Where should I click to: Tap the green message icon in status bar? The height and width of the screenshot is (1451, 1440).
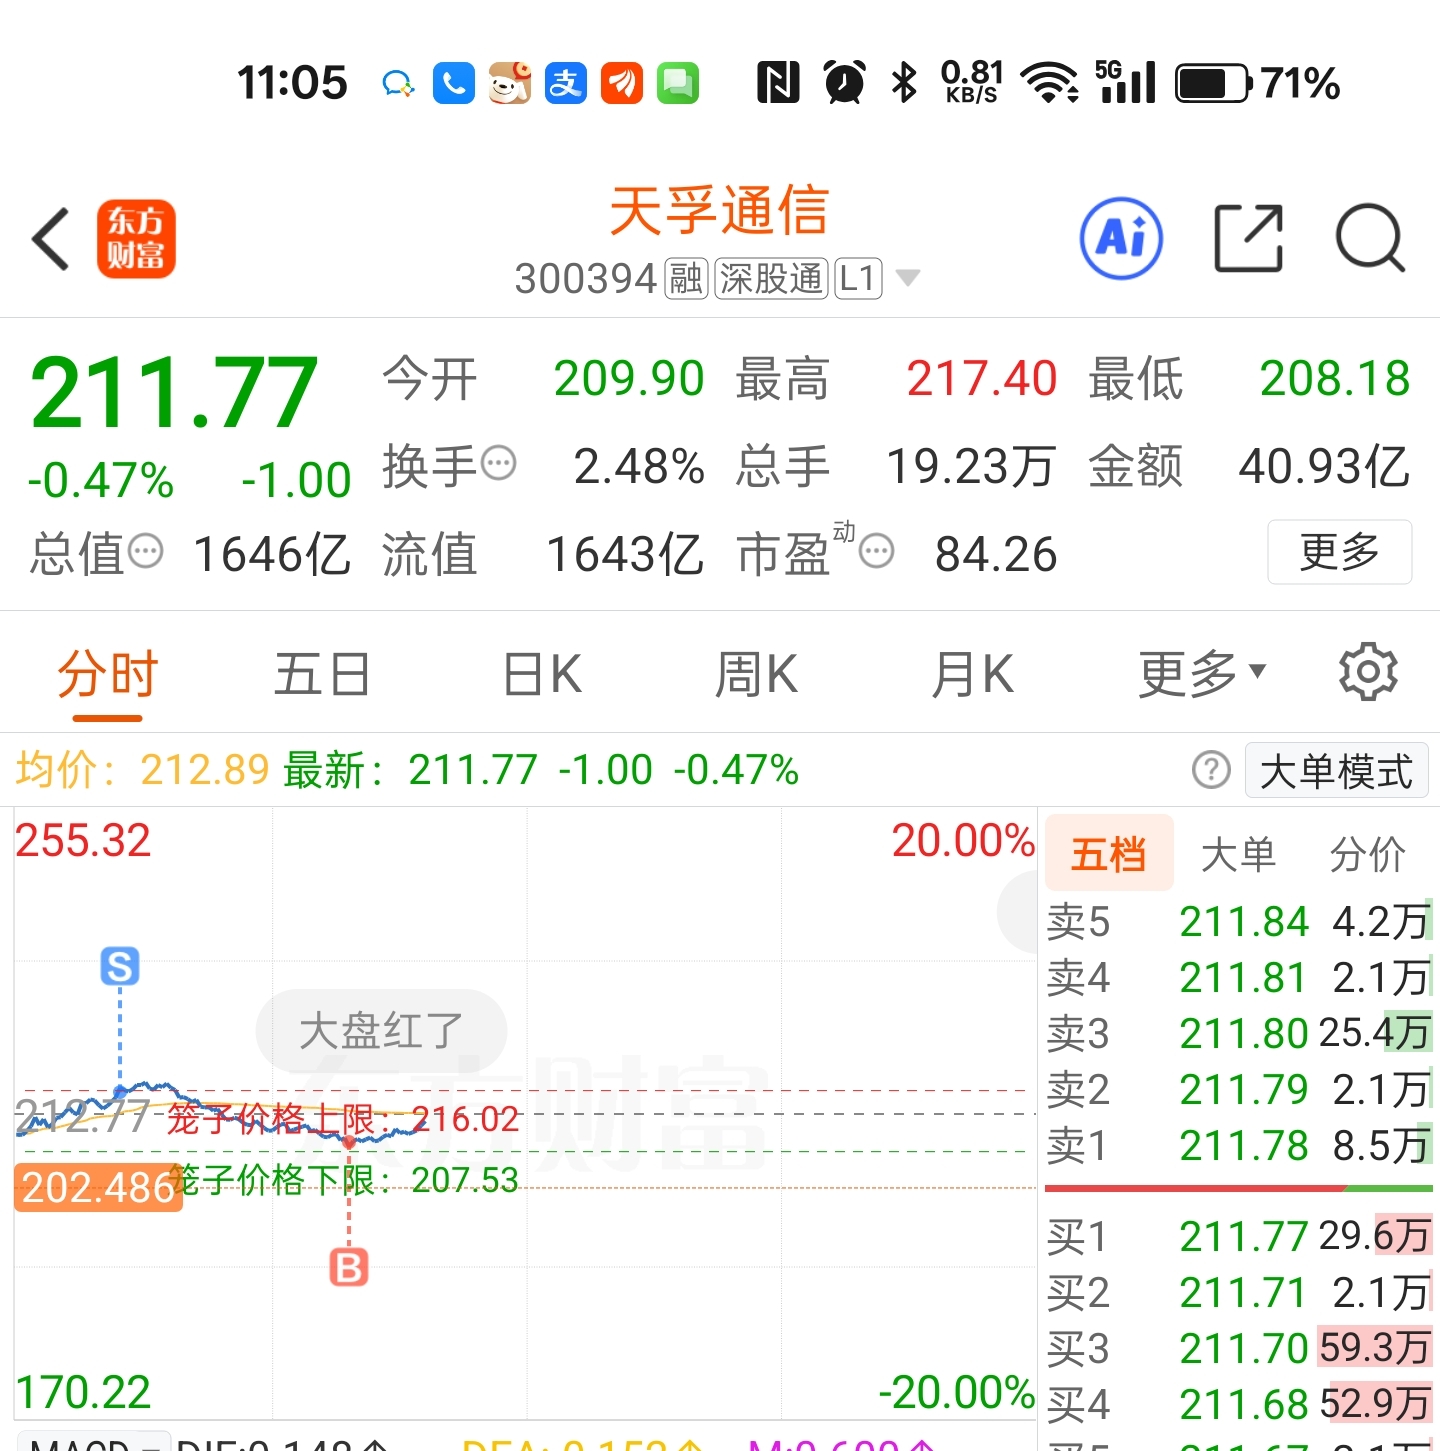point(677,83)
